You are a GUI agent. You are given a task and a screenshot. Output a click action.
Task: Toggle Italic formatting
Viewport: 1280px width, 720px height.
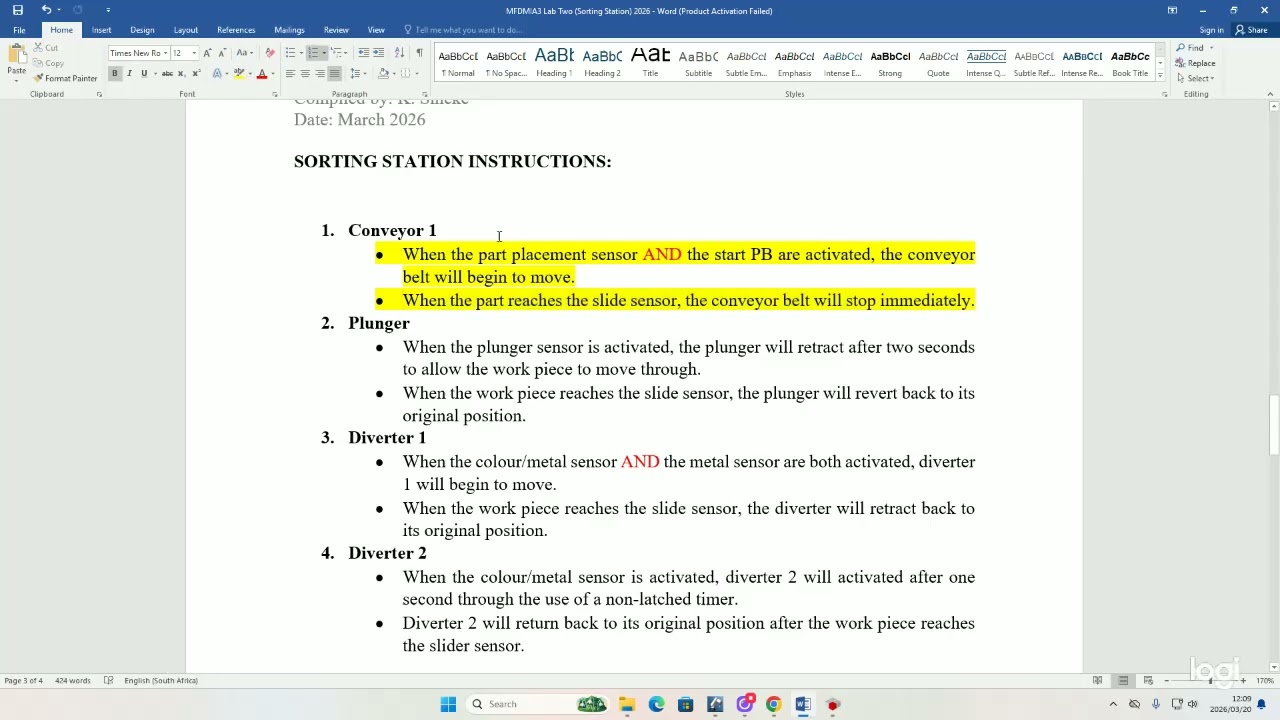tap(129, 74)
